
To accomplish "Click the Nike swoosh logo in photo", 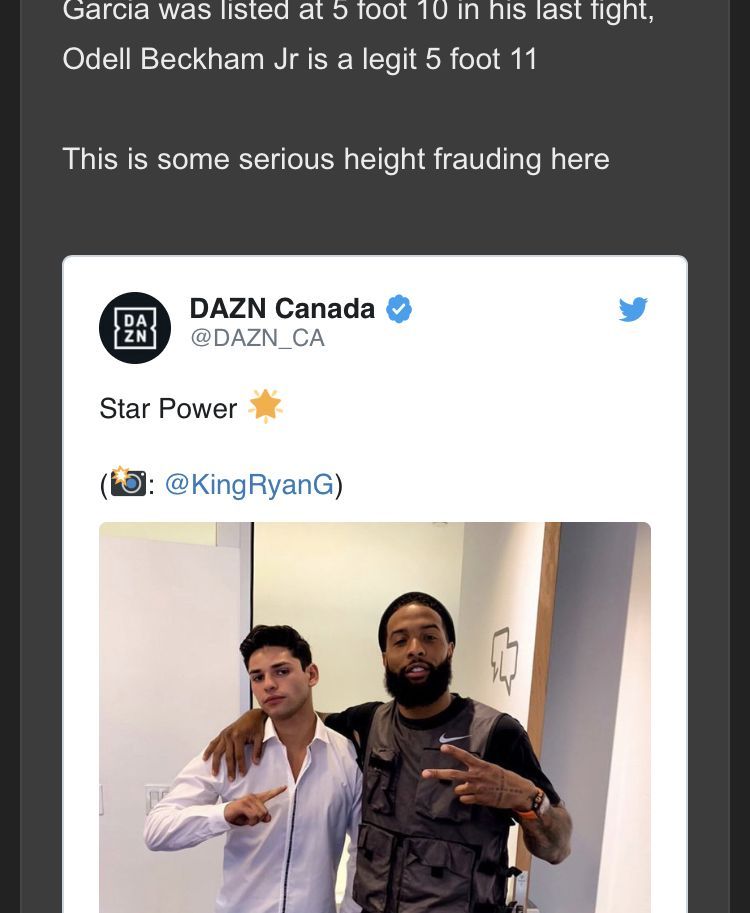I will point(454,738).
